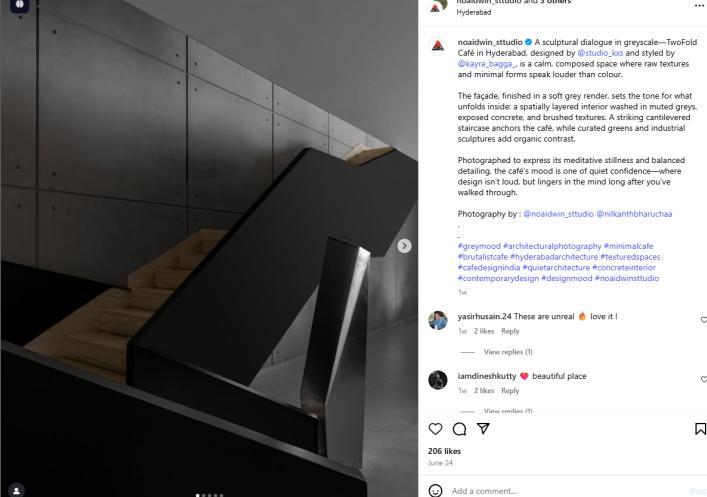
Task: Reply to yasirhusain.24's comment
Action: coord(510,331)
